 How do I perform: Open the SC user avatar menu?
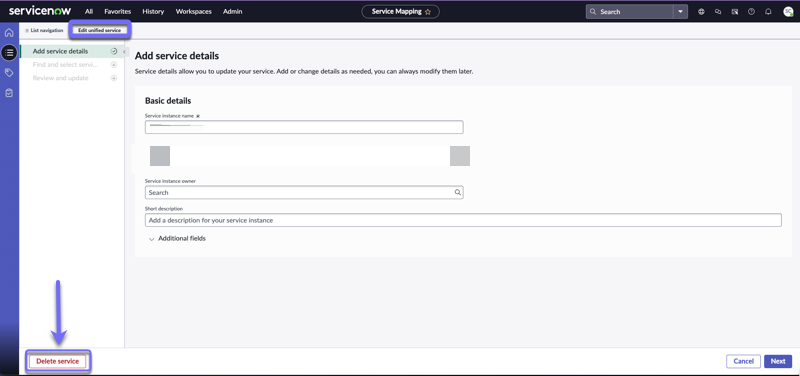[x=788, y=12]
